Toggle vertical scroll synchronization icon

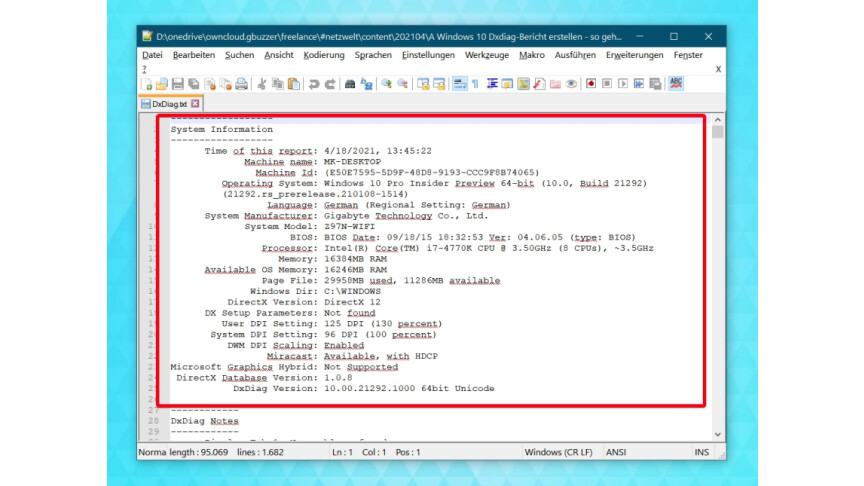click(423, 84)
